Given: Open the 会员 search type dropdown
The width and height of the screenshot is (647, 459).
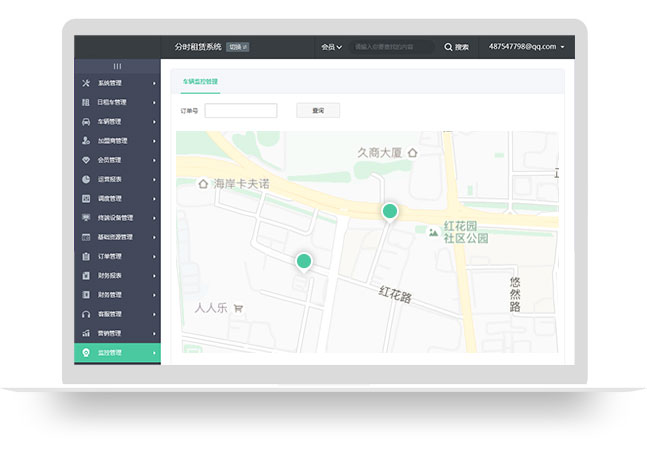Looking at the screenshot, I should [331, 47].
